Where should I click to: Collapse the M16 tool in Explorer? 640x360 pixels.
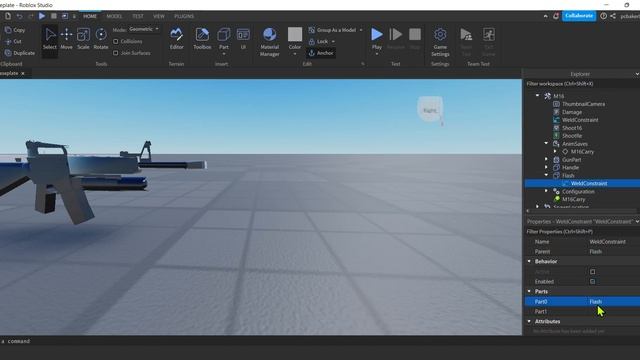[x=538, y=96]
